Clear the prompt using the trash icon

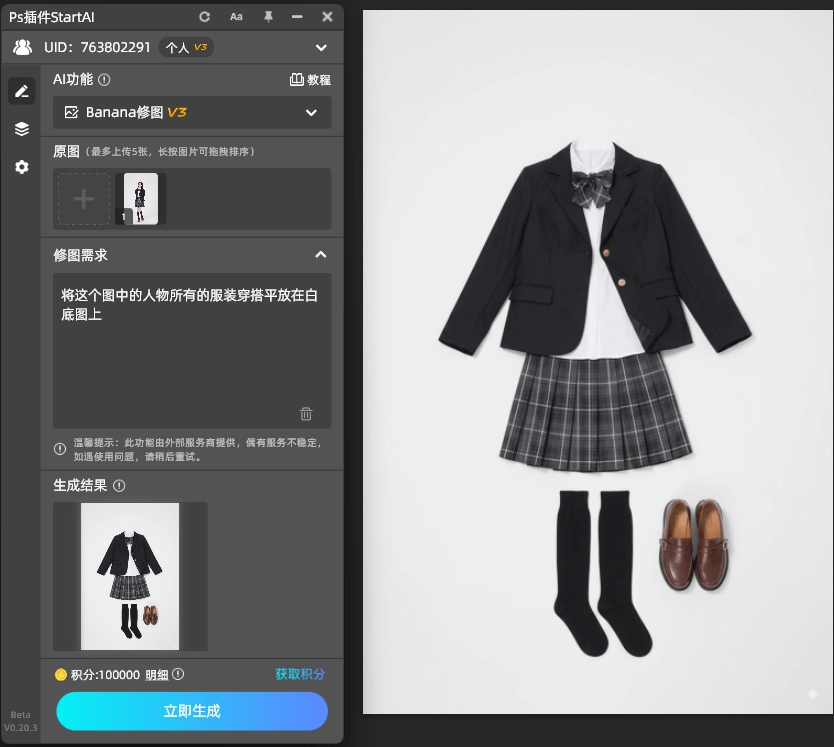click(x=306, y=413)
